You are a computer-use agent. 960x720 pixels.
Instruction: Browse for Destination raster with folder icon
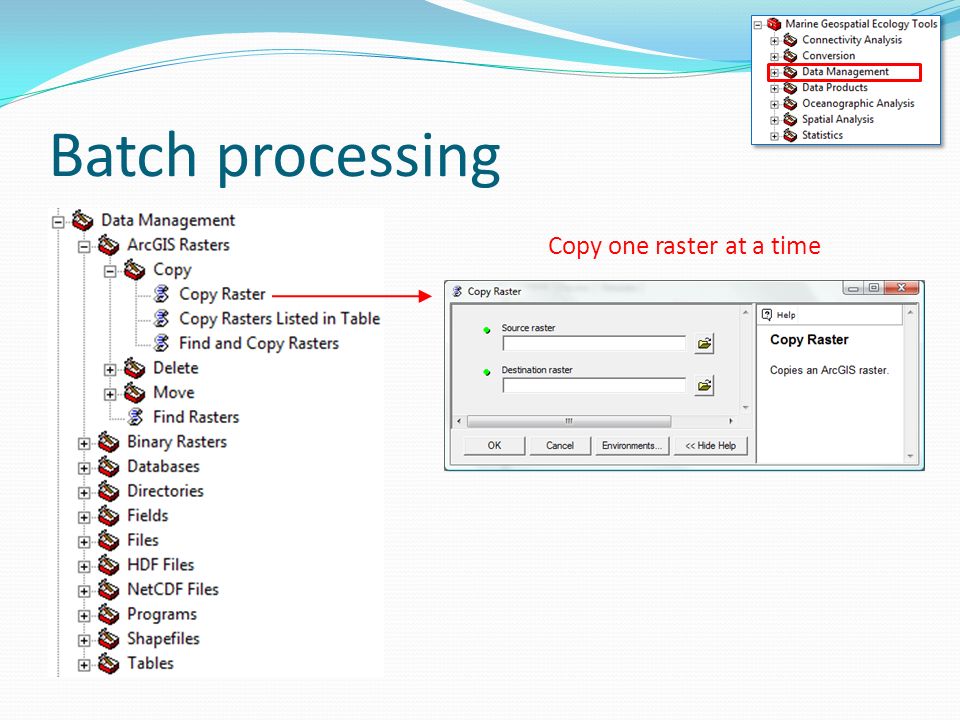click(705, 386)
